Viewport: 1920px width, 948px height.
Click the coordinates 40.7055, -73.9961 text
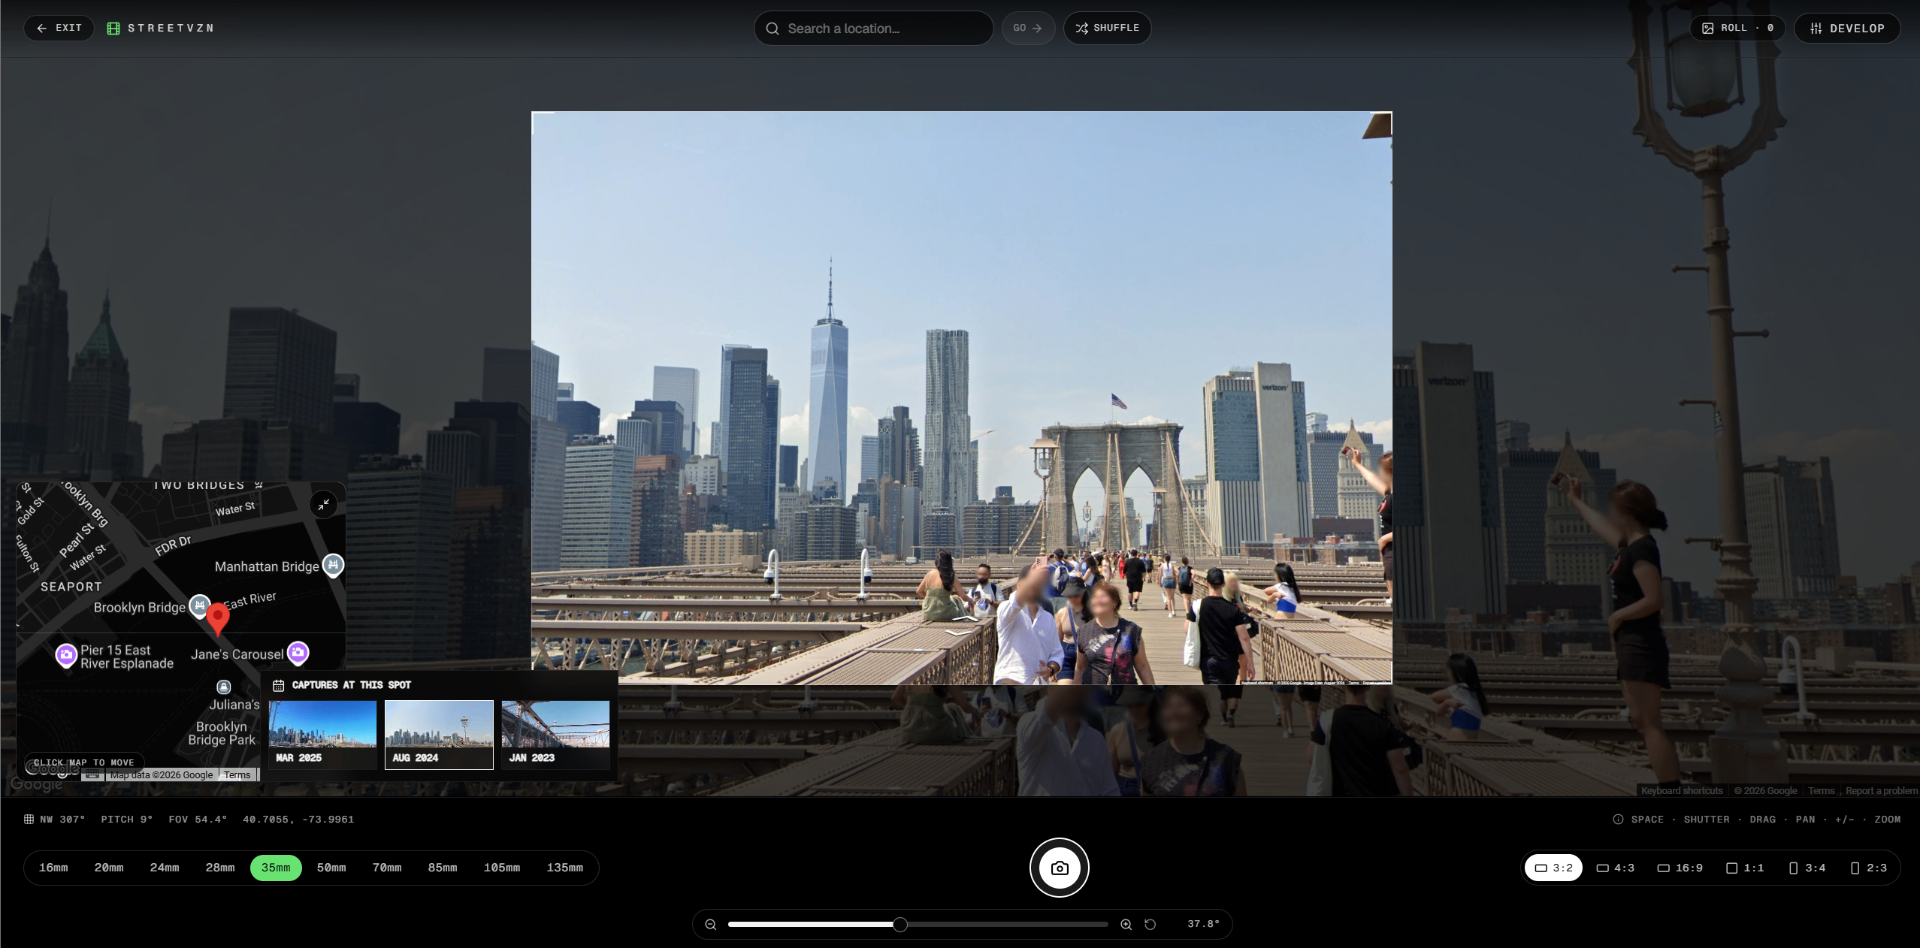[298, 819]
